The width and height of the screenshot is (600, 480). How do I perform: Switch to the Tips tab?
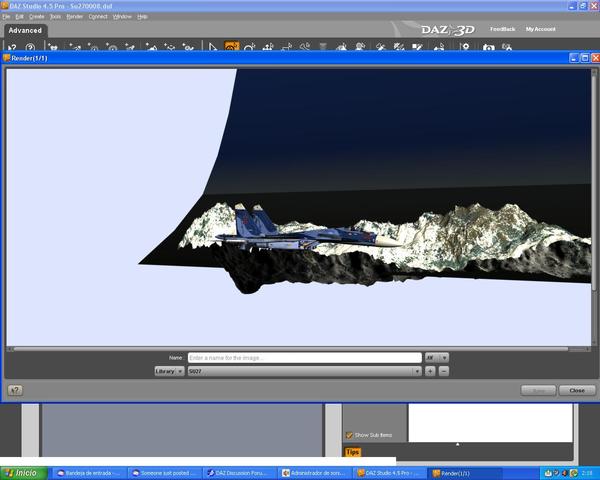click(352, 452)
